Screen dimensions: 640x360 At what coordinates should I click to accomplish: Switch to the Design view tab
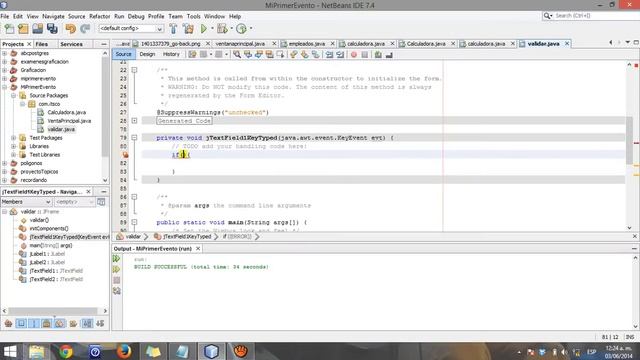pyautogui.click(x=147, y=54)
